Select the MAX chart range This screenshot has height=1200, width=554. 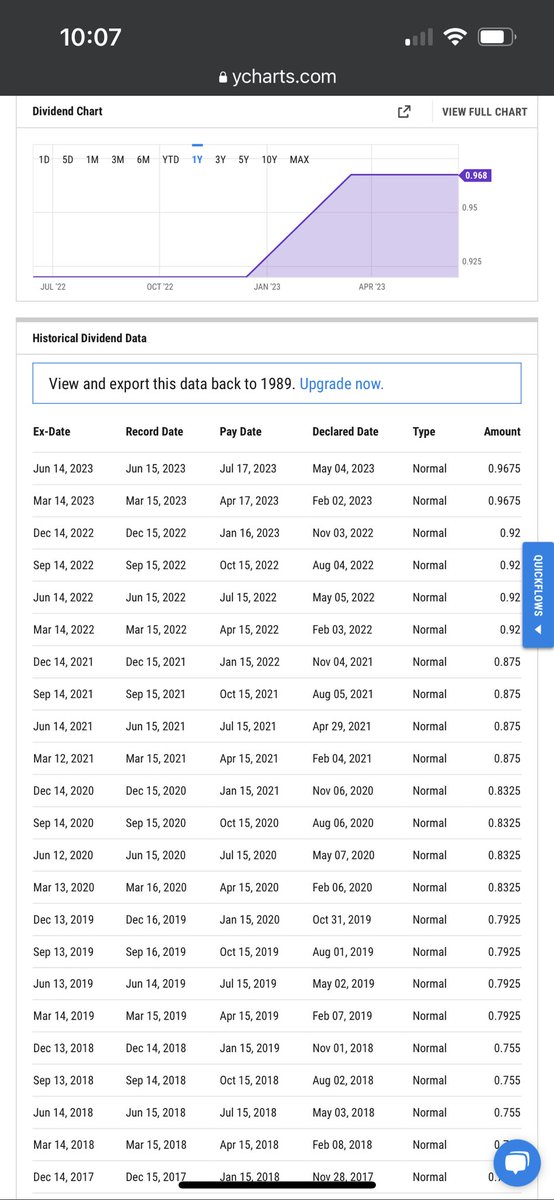pos(299,160)
